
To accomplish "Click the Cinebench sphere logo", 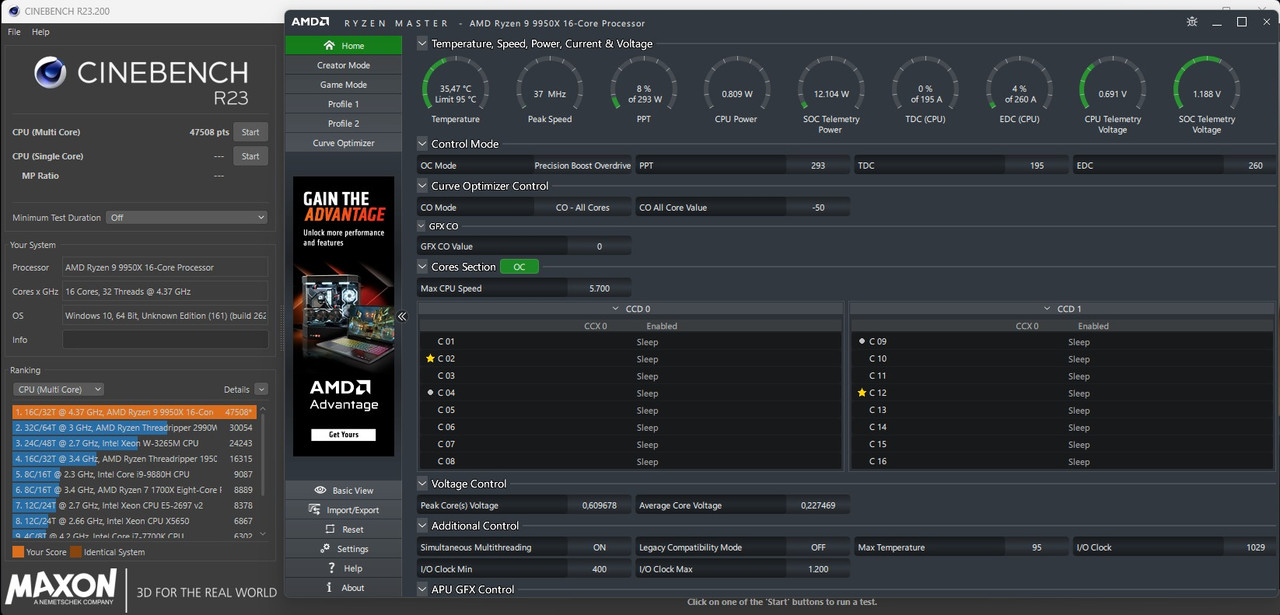I will click(x=50, y=73).
